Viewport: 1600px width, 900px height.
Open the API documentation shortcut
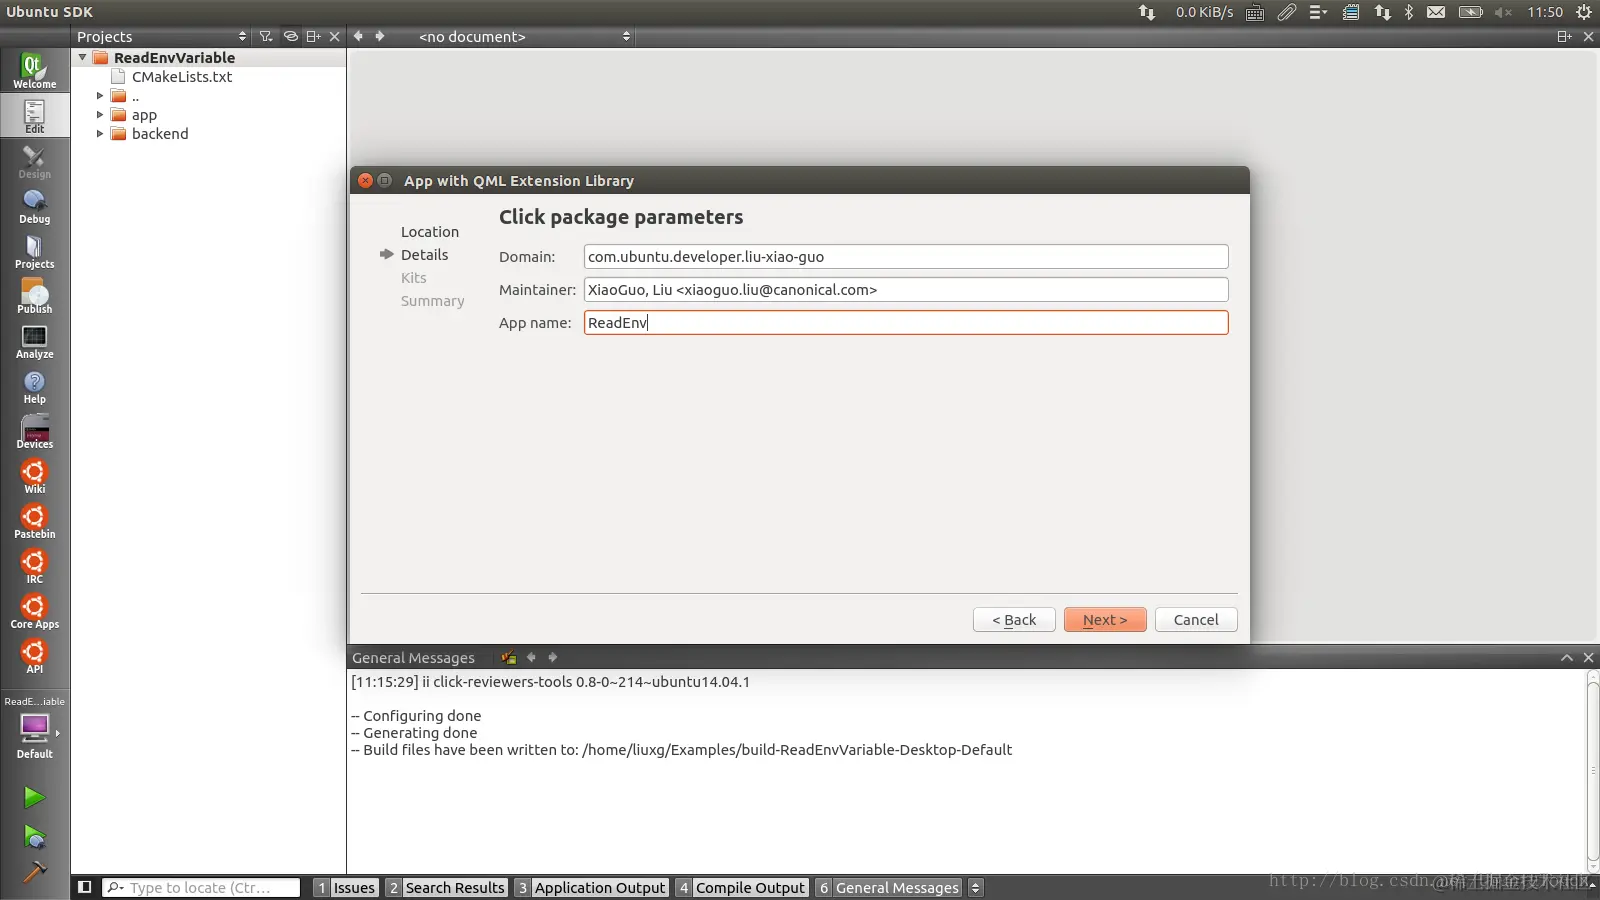34,656
